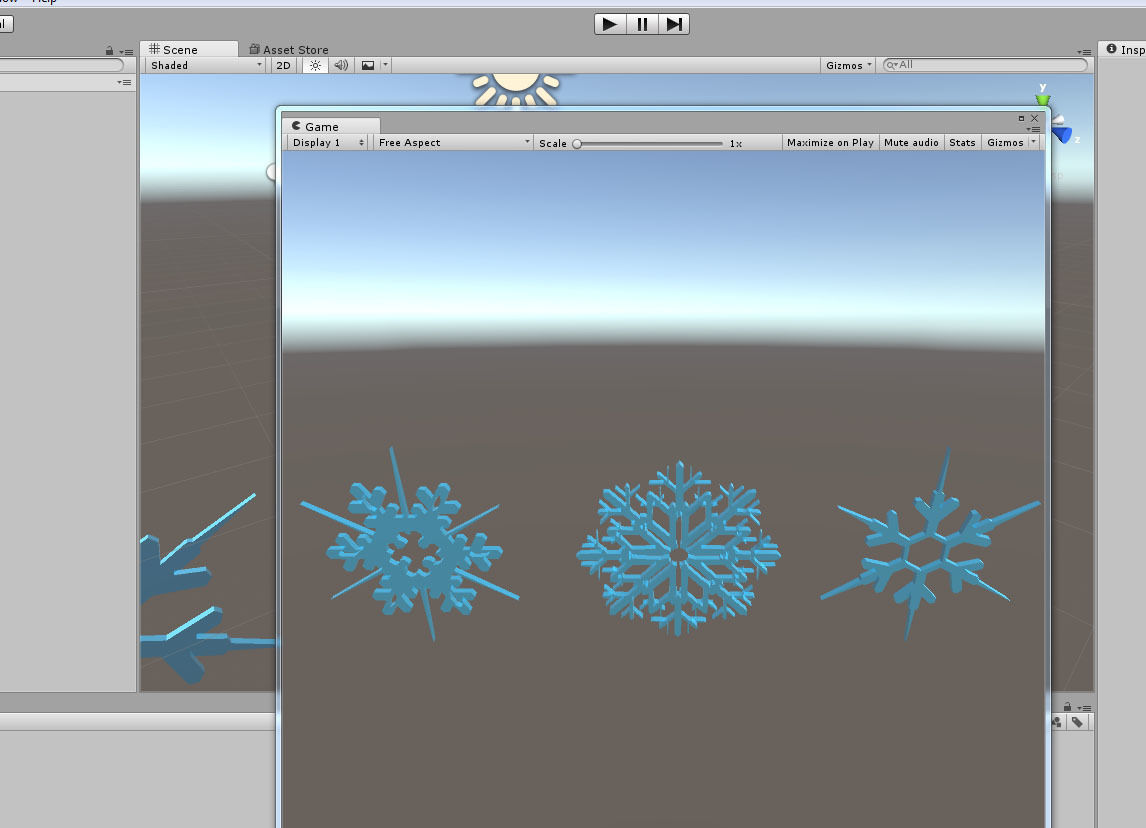Maximize the floating Game window
The width and height of the screenshot is (1146, 828).
[1021, 118]
